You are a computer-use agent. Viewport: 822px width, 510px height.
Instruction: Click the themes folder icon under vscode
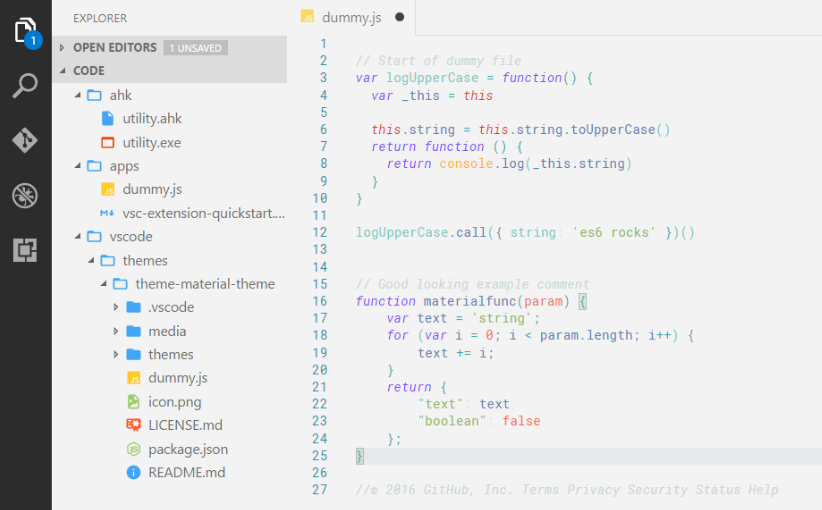(107, 261)
